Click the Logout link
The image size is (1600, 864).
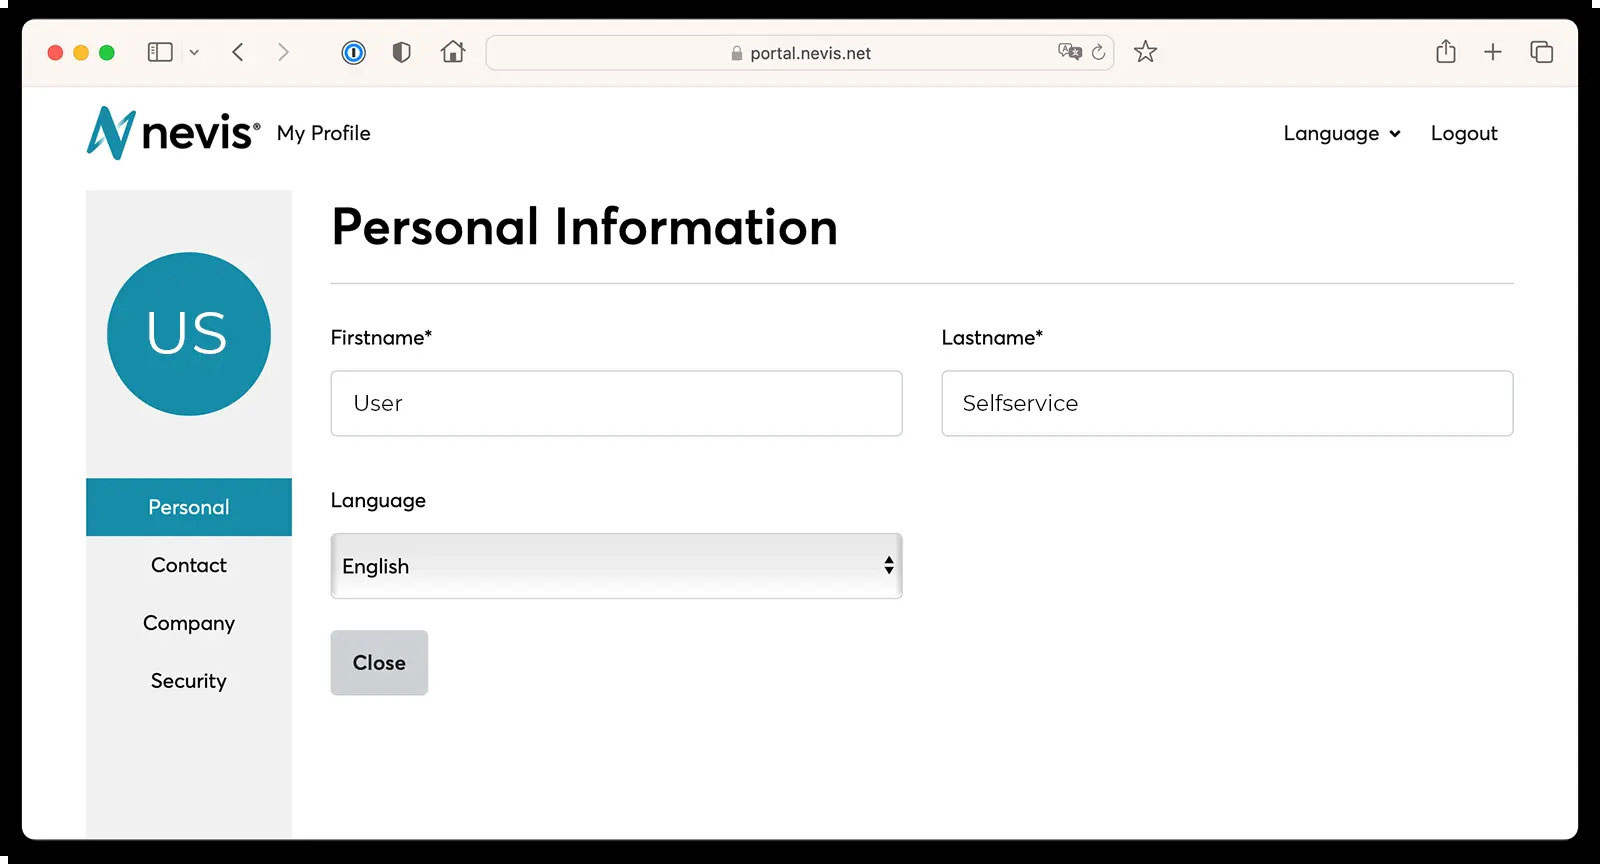pyautogui.click(x=1464, y=134)
